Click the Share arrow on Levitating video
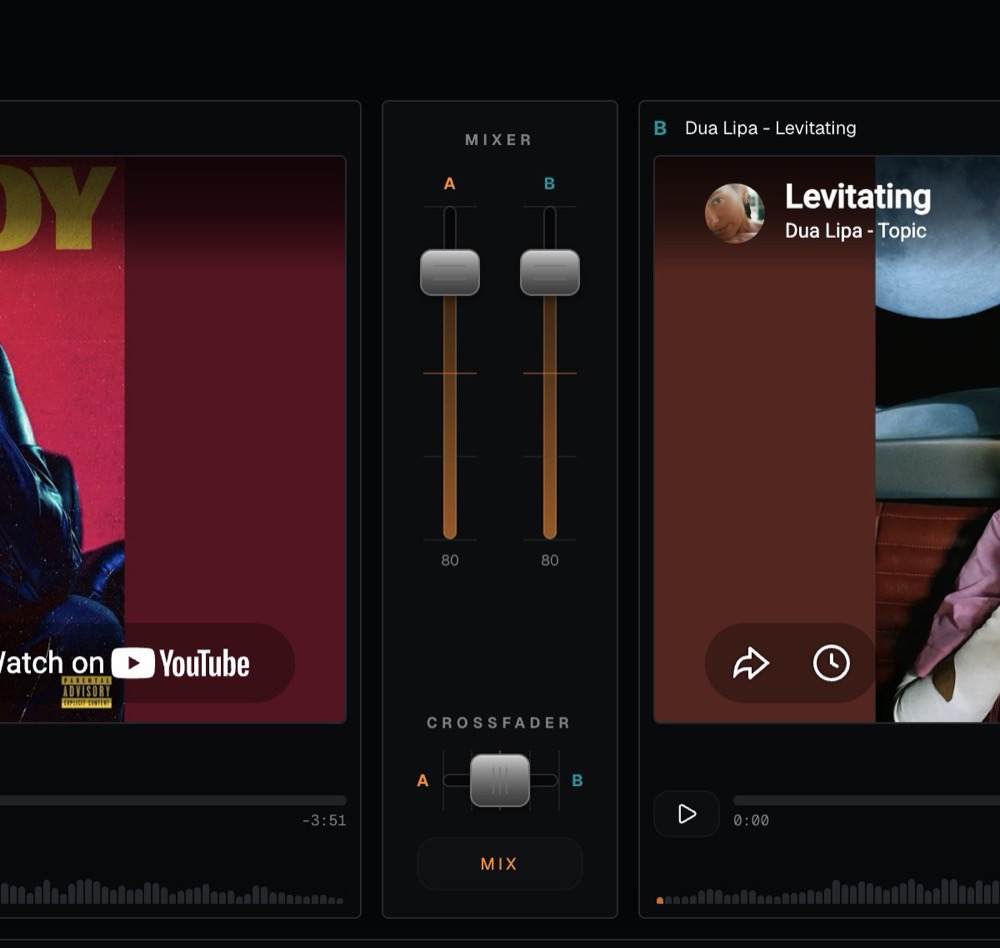 [751, 663]
